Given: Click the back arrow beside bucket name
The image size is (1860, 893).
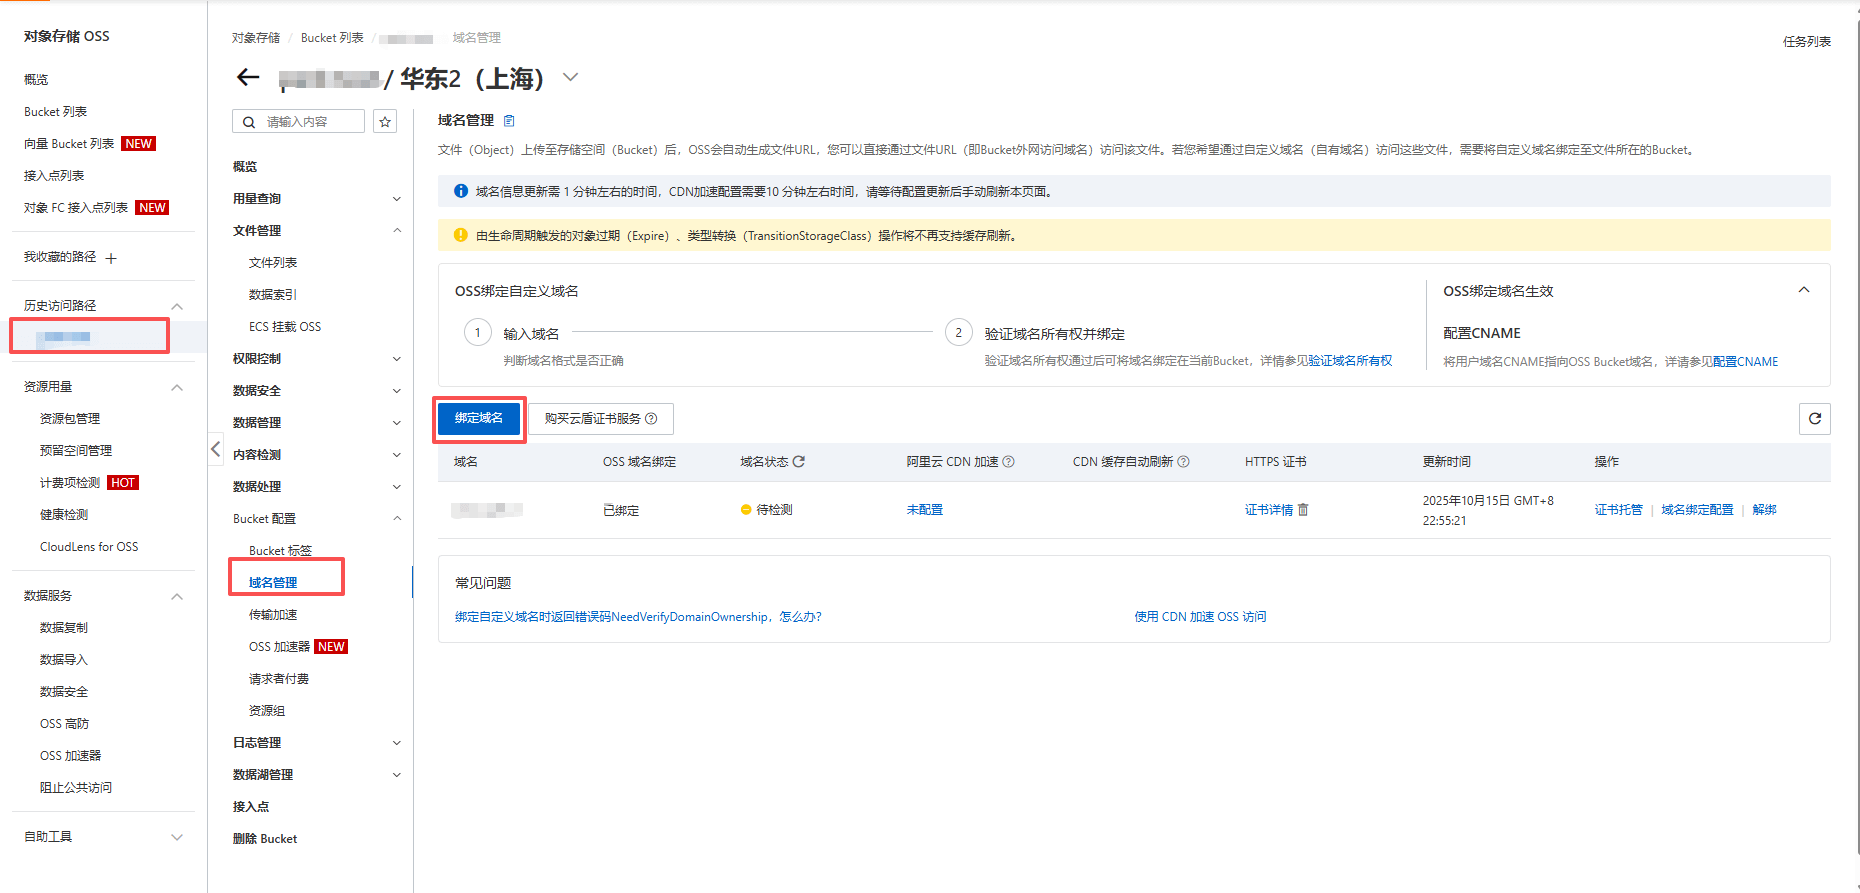Looking at the screenshot, I should click(248, 78).
